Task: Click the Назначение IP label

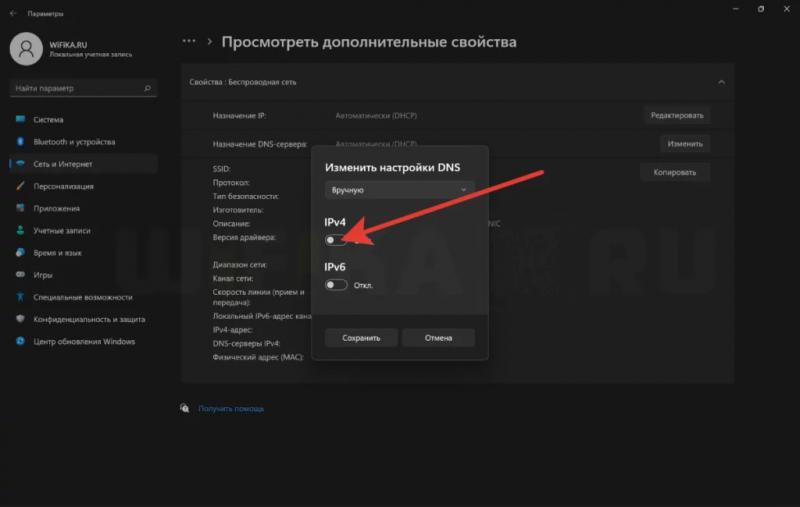Action: (239, 116)
